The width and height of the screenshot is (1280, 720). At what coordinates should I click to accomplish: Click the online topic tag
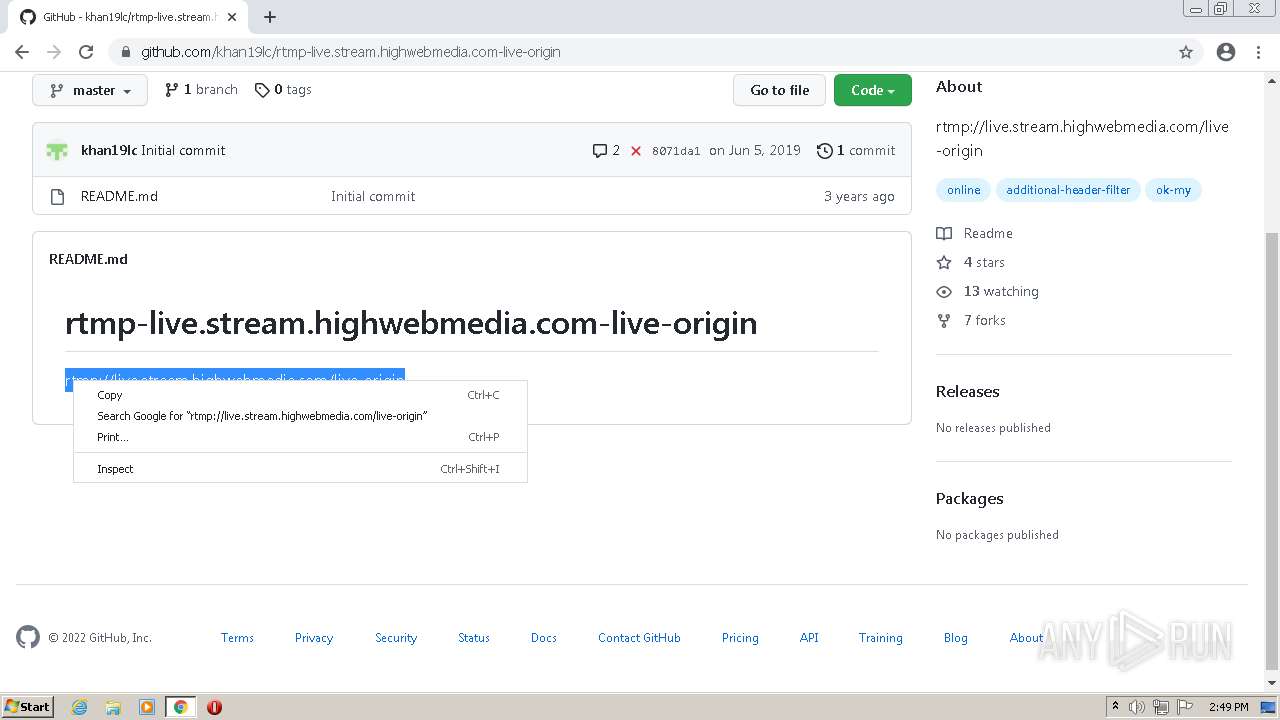tap(964, 190)
